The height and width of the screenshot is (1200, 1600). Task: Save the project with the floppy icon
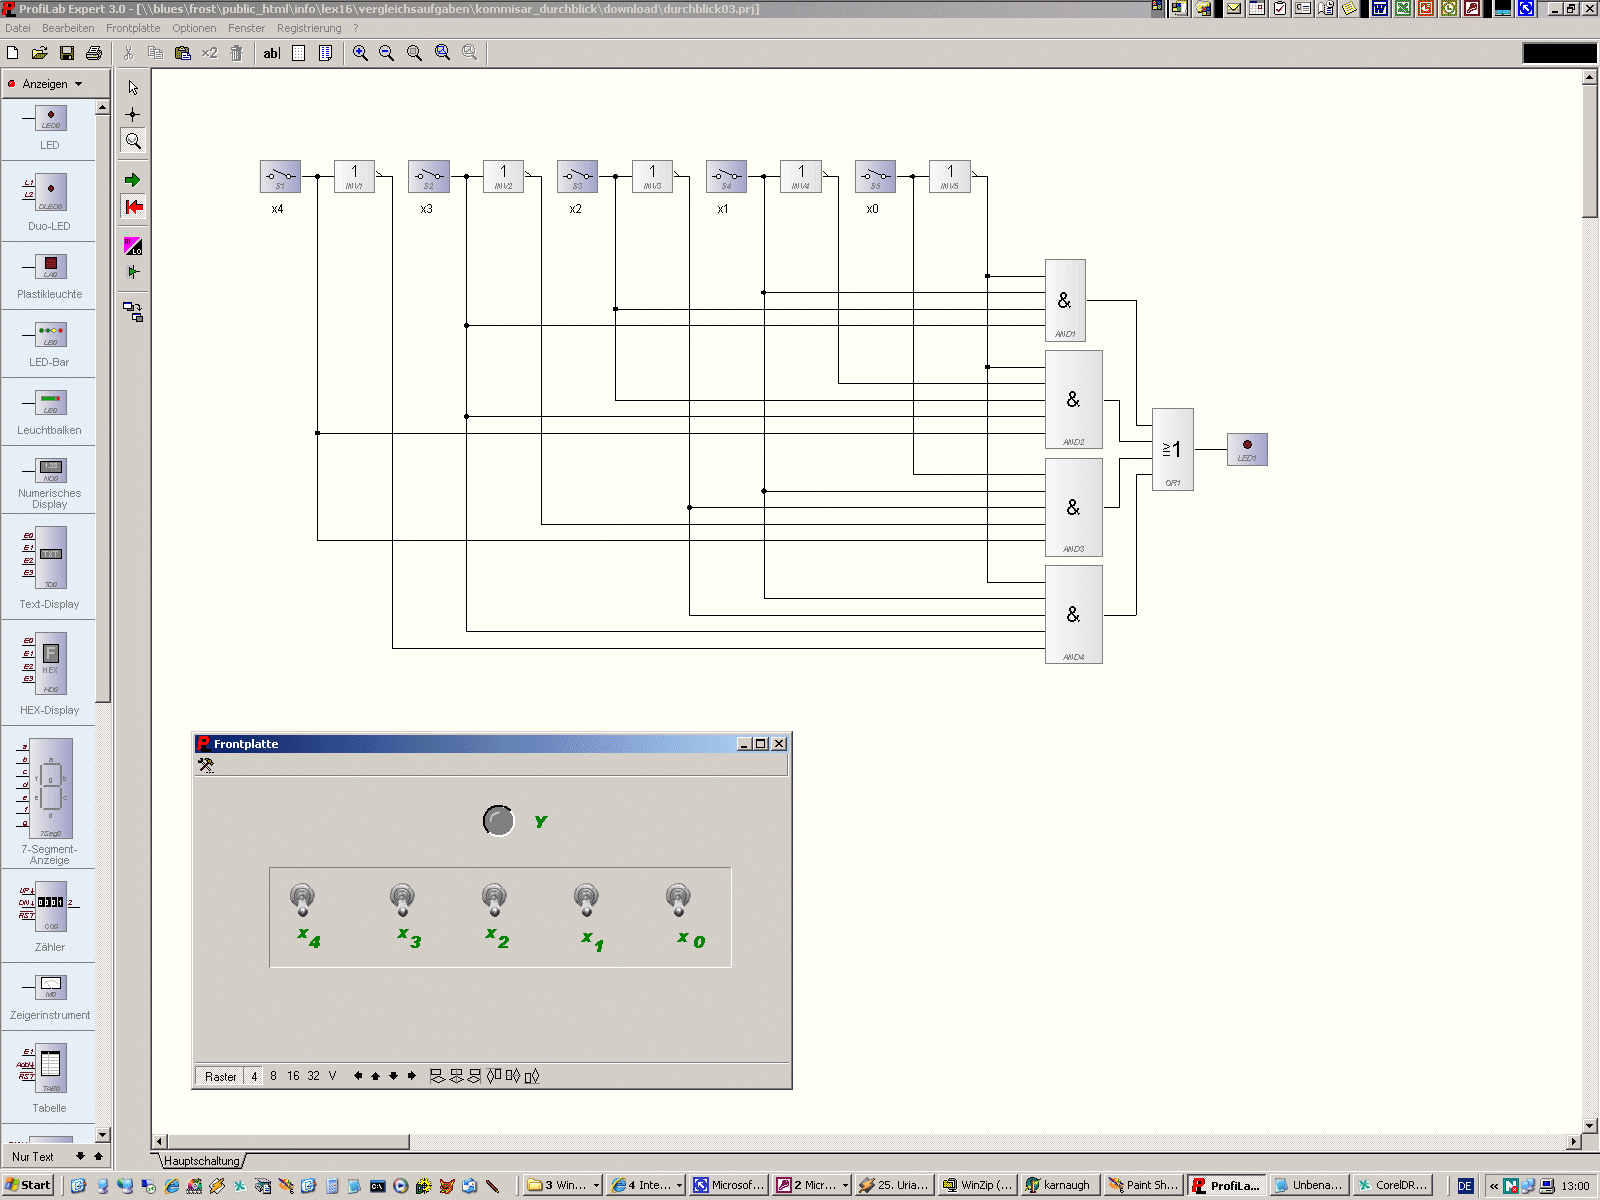coord(67,53)
